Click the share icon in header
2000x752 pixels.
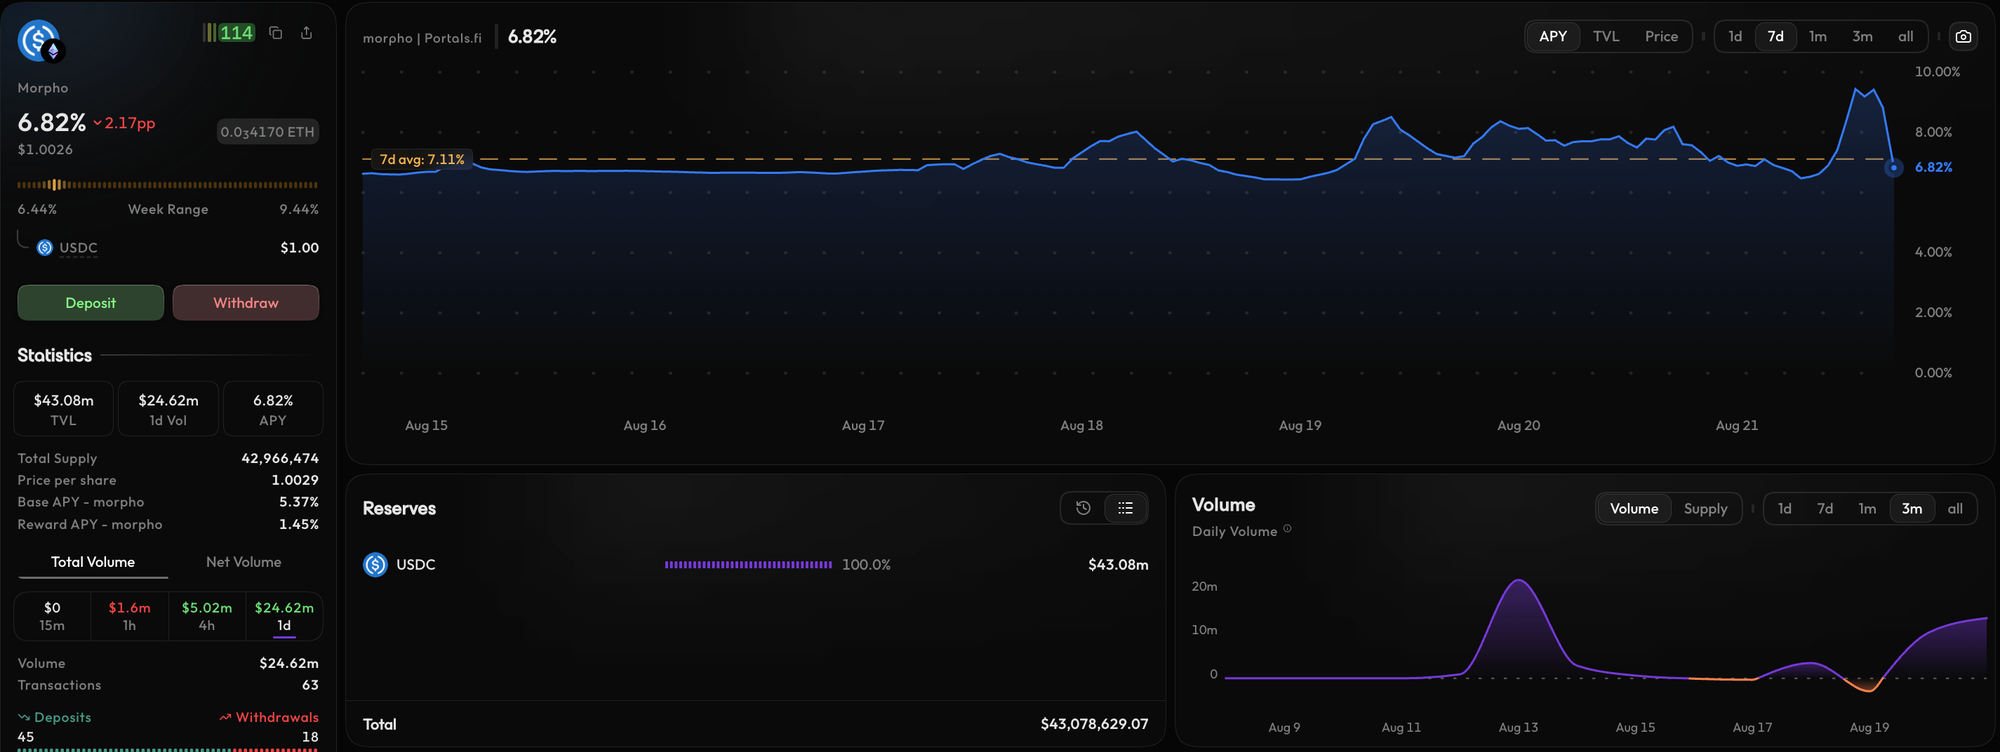(306, 33)
